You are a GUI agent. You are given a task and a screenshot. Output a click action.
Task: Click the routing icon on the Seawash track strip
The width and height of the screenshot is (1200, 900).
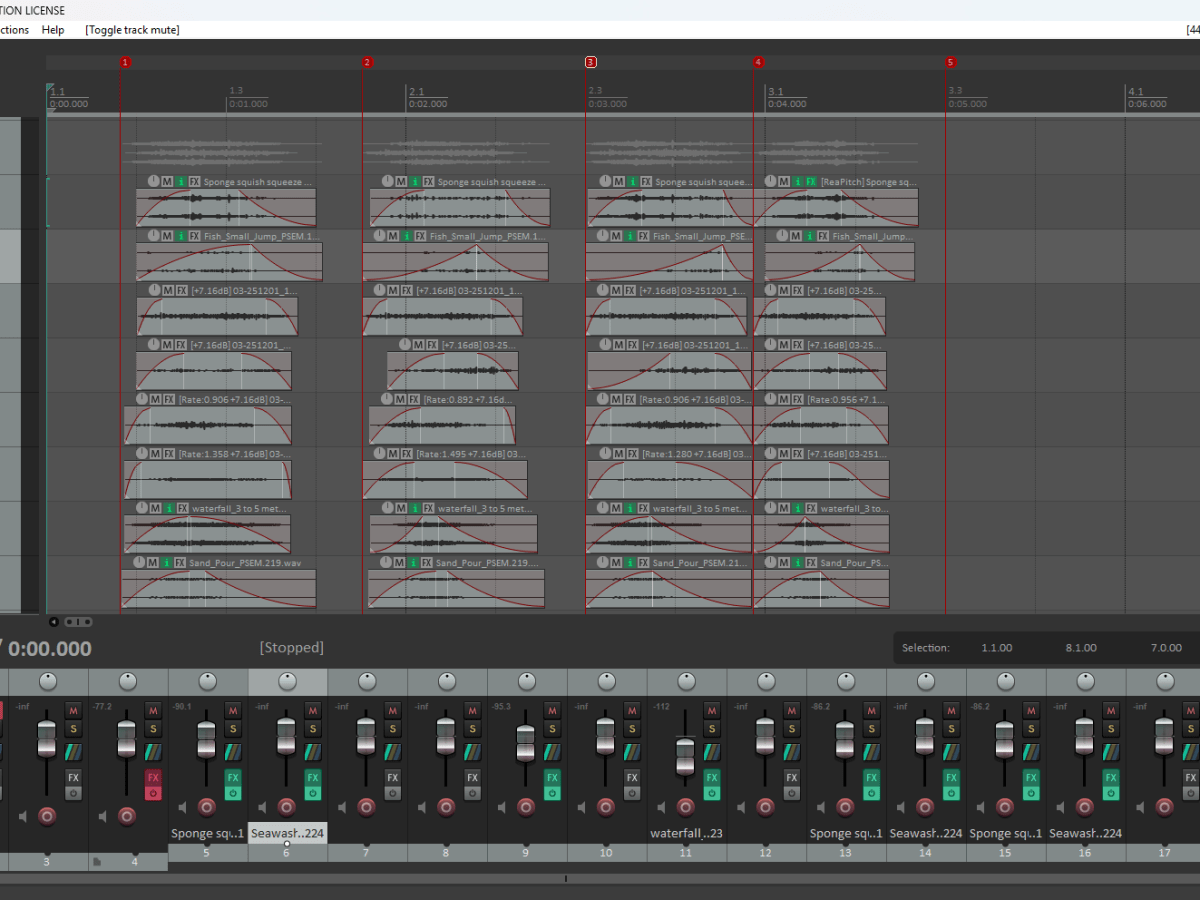click(313, 752)
